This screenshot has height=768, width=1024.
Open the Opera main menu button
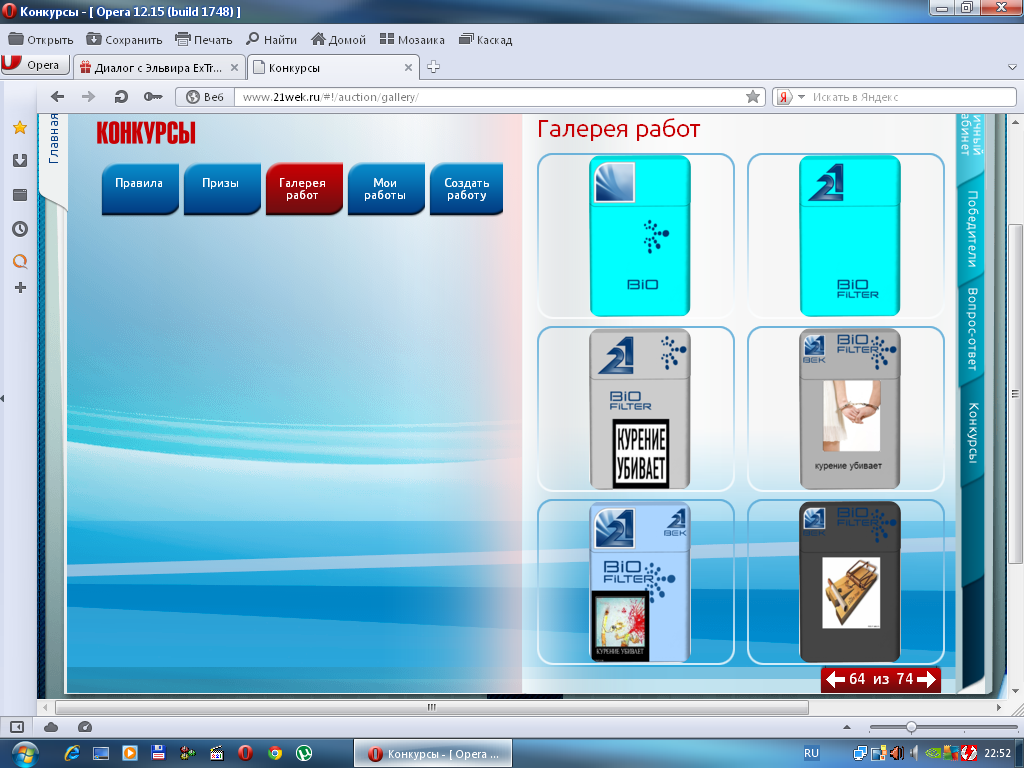click(35, 65)
